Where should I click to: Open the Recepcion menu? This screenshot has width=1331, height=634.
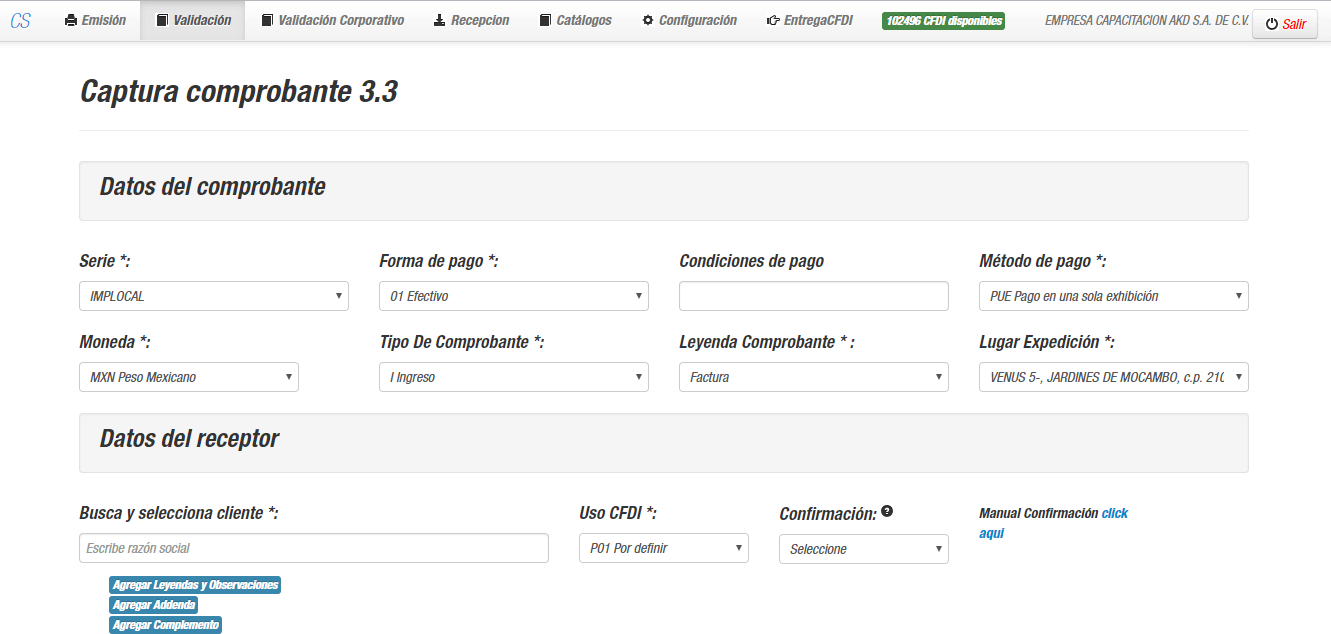pos(472,20)
